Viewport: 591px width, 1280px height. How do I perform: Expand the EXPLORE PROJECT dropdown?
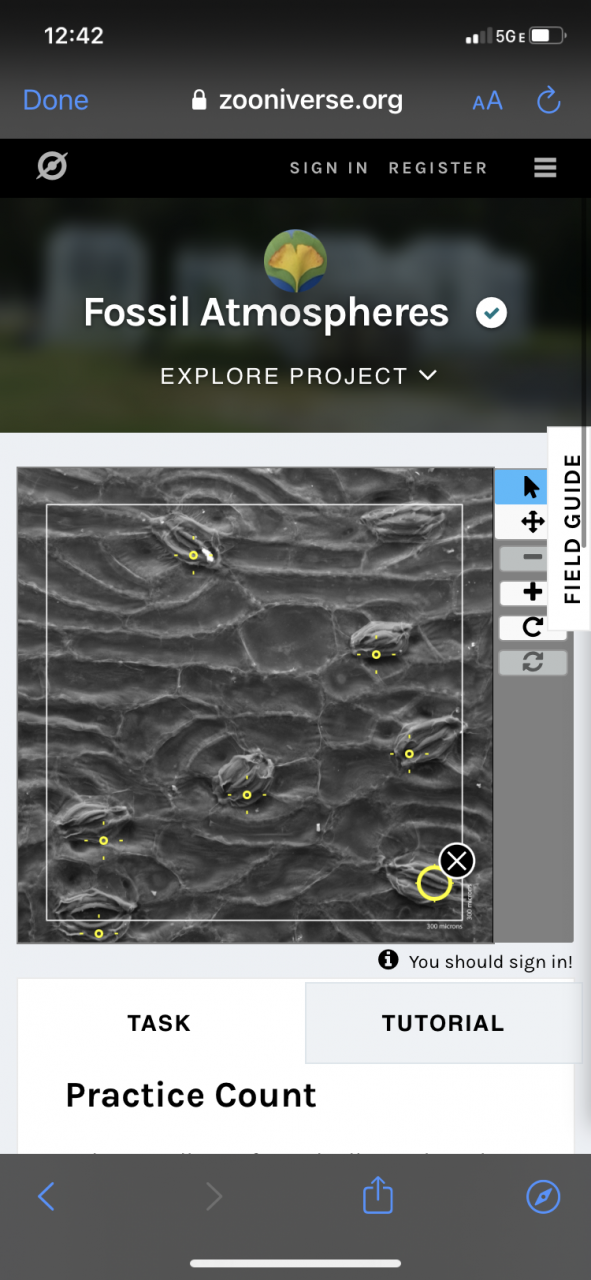tap(298, 376)
